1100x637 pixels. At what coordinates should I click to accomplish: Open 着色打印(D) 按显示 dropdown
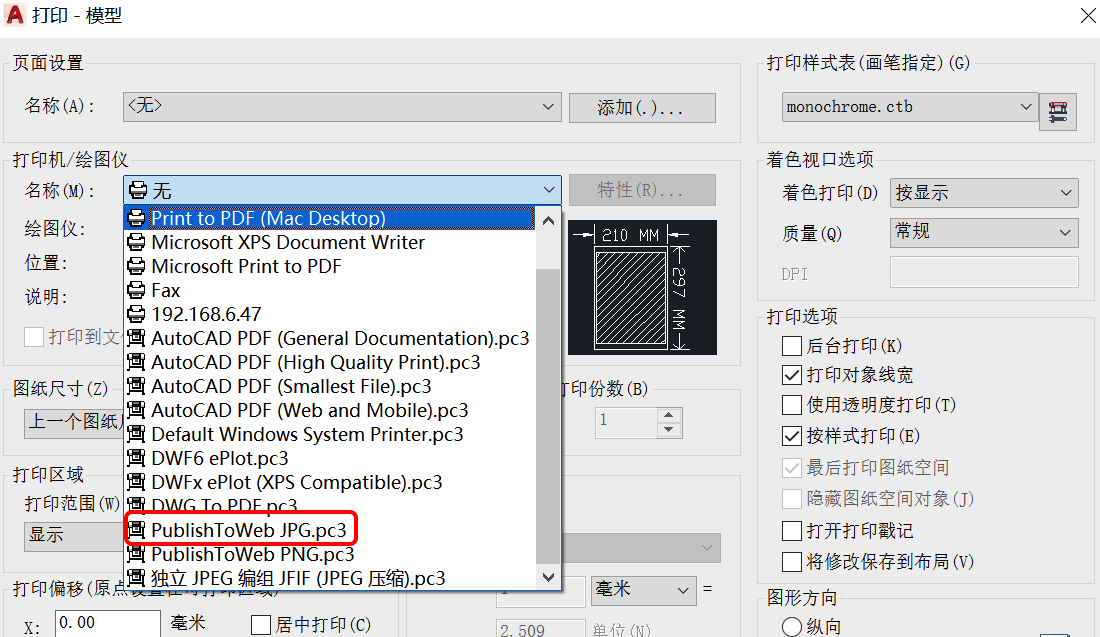pyautogui.click(x=984, y=193)
